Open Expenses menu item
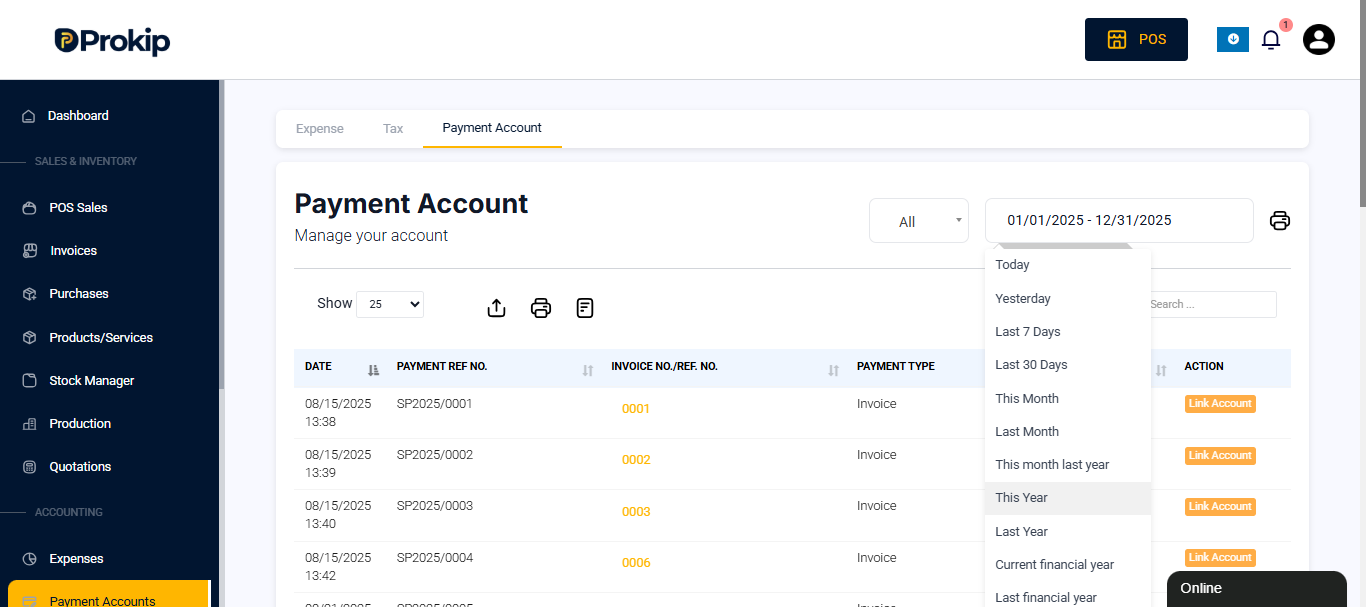This screenshot has height=607, width=1366. [x=76, y=559]
